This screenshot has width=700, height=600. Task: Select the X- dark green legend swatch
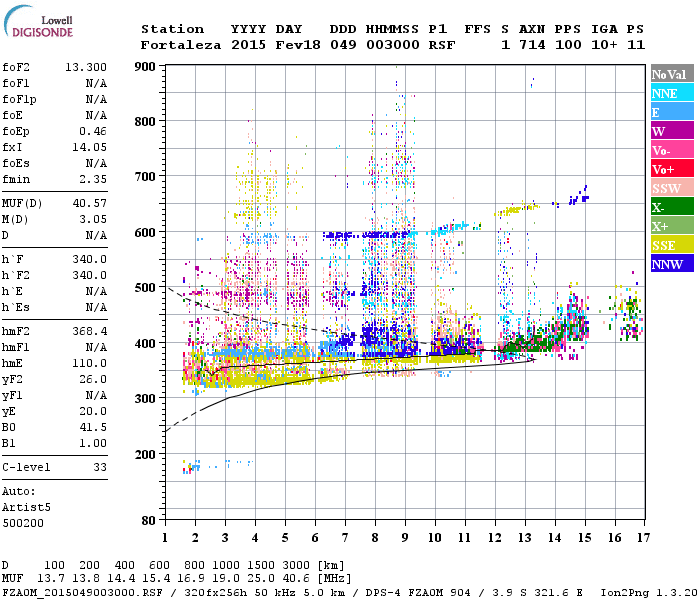672,207
